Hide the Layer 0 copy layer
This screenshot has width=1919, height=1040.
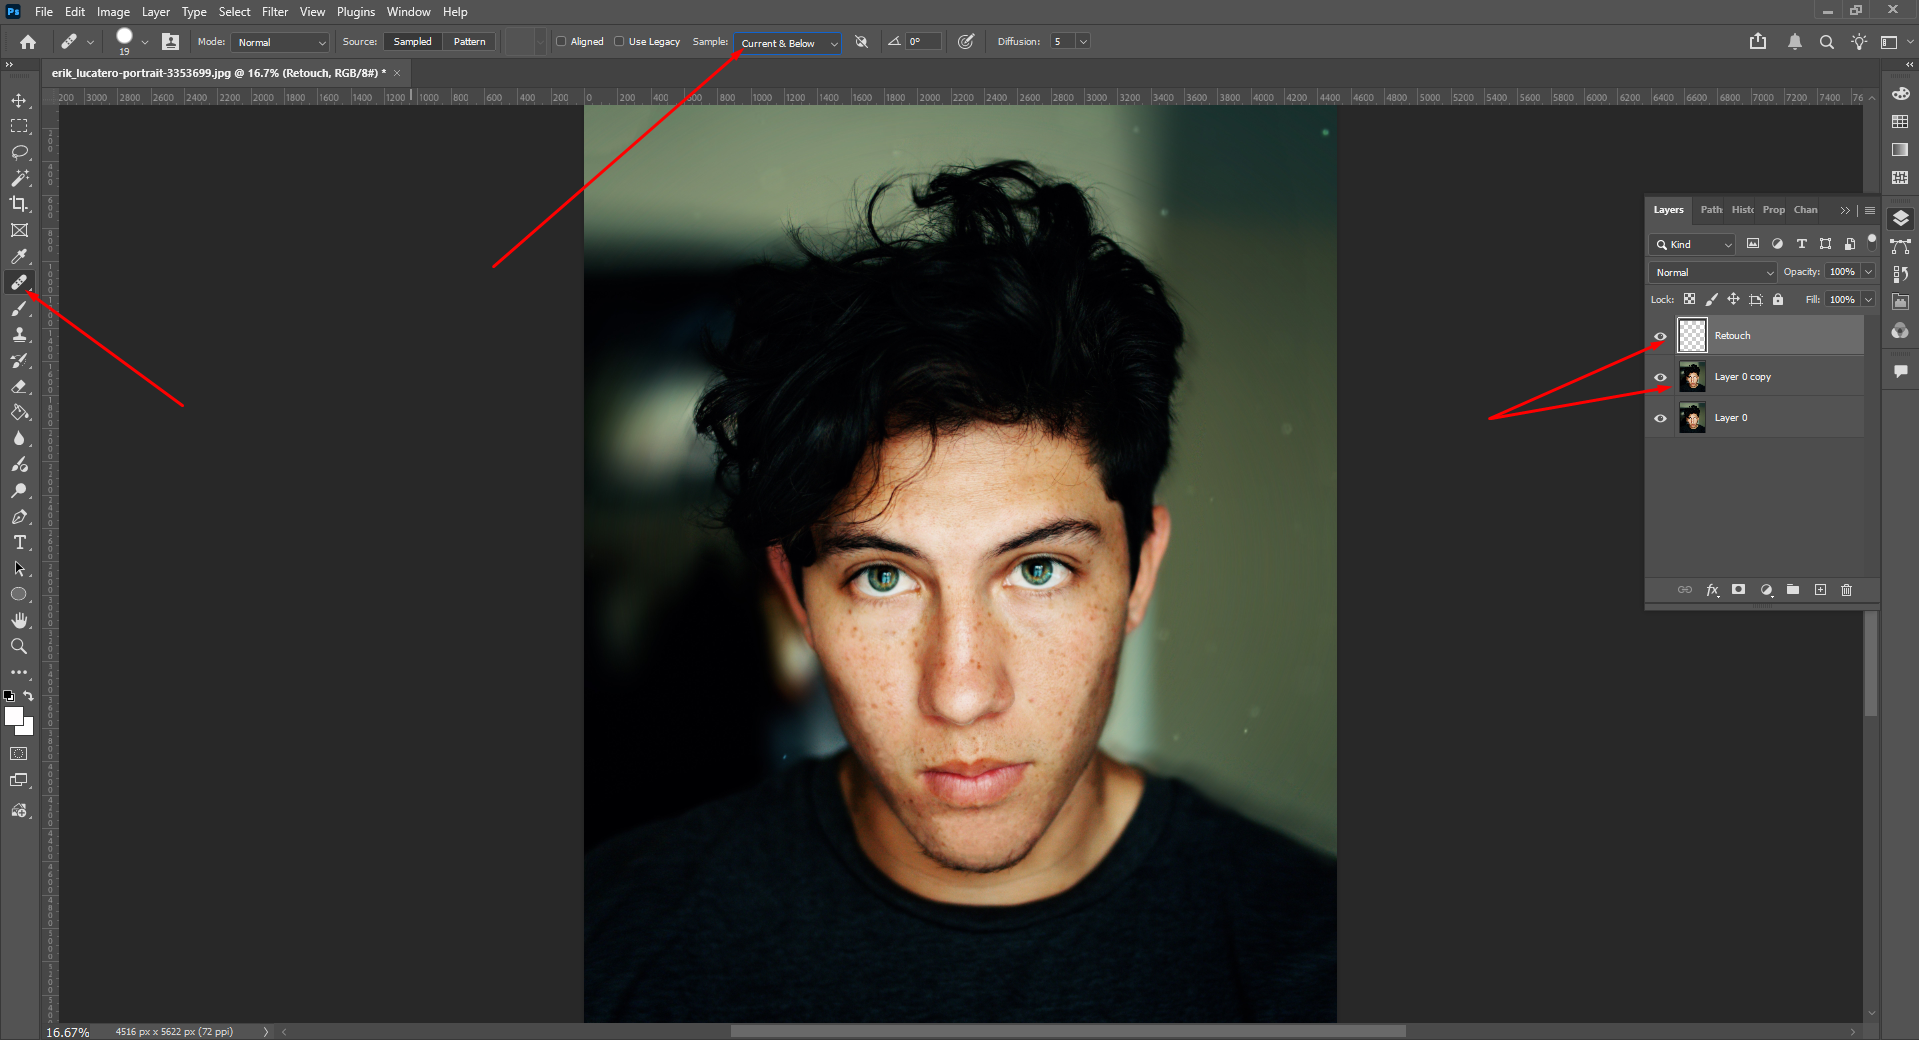[x=1661, y=377]
